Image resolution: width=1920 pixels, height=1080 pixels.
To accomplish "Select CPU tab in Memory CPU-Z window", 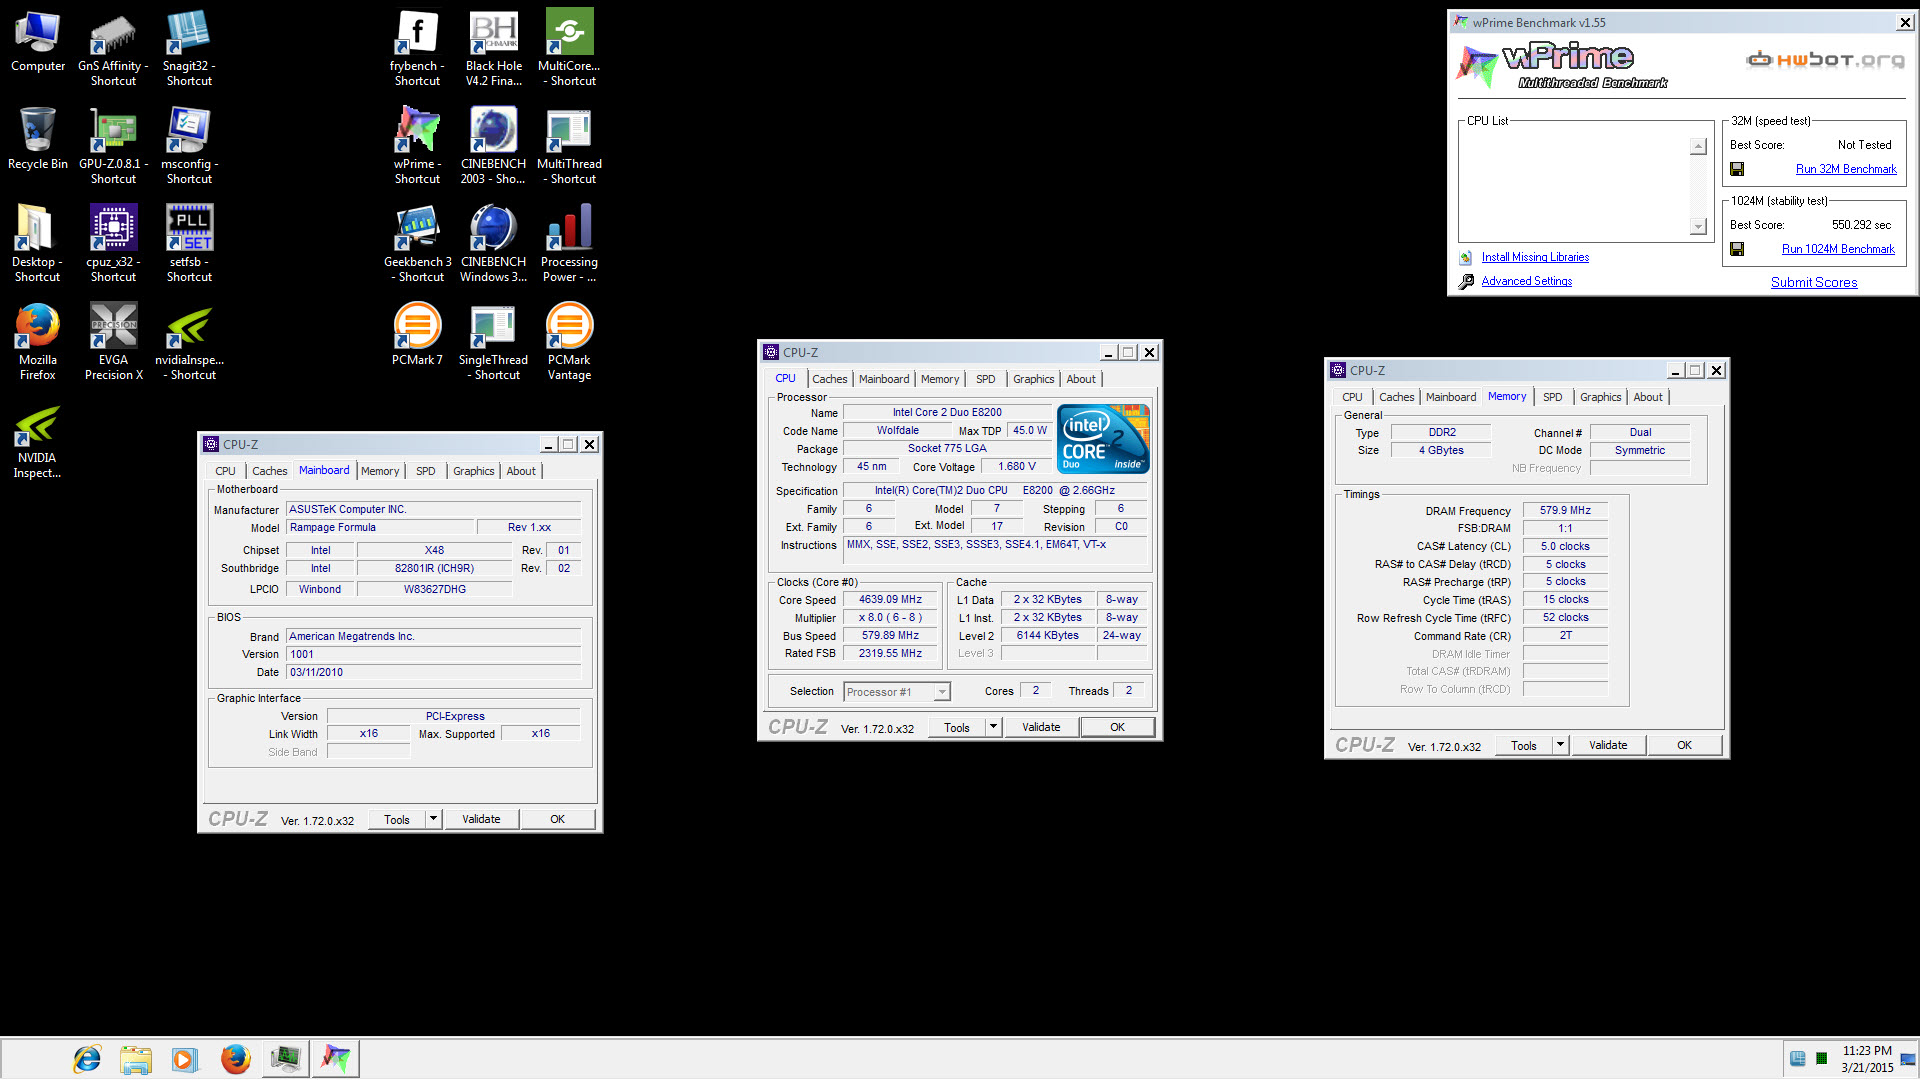I will (x=1352, y=397).
